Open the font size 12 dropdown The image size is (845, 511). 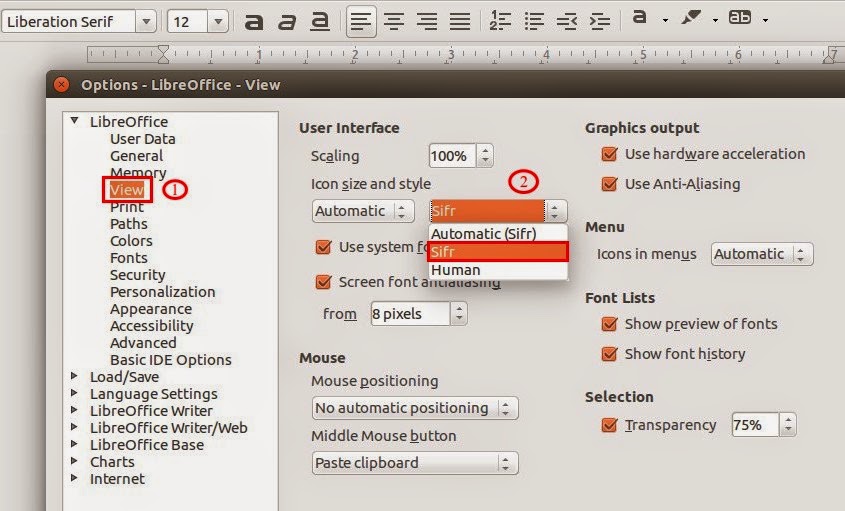(x=218, y=22)
